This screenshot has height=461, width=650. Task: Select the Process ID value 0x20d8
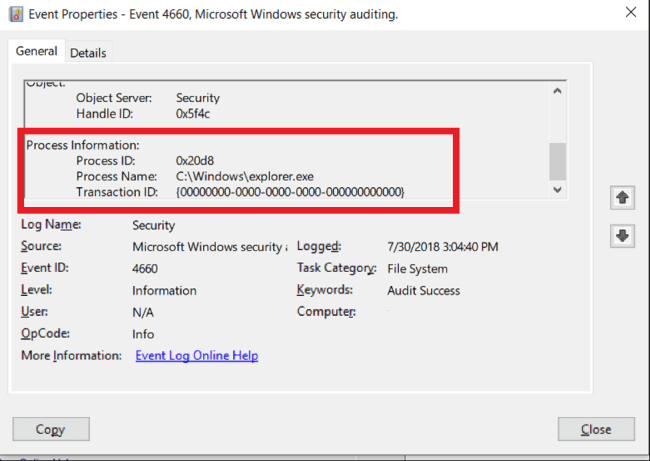click(195, 160)
